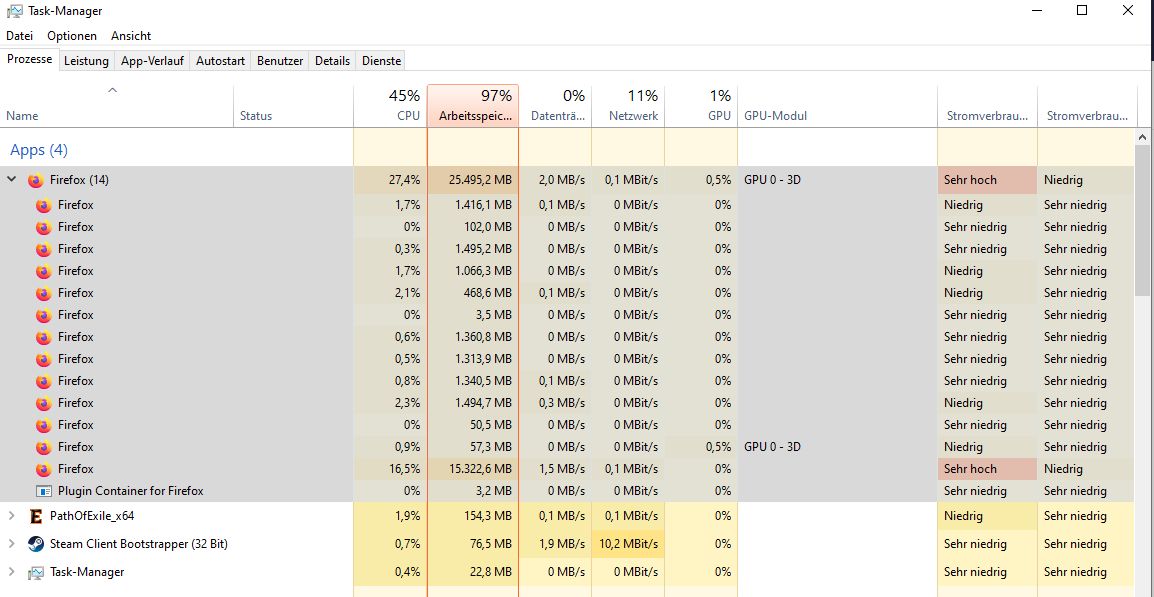Select the Apps (4) group heading
Screen dimensions: 1154x597
click(x=39, y=150)
